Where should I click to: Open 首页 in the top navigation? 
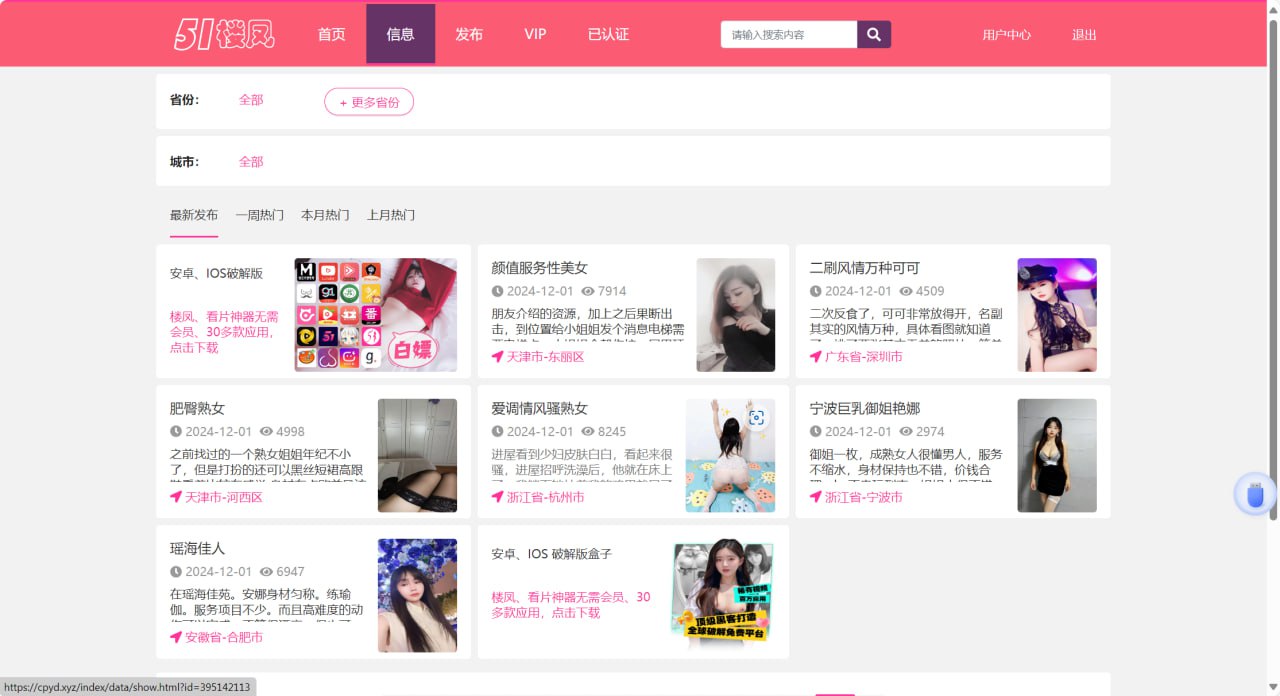pyautogui.click(x=331, y=34)
